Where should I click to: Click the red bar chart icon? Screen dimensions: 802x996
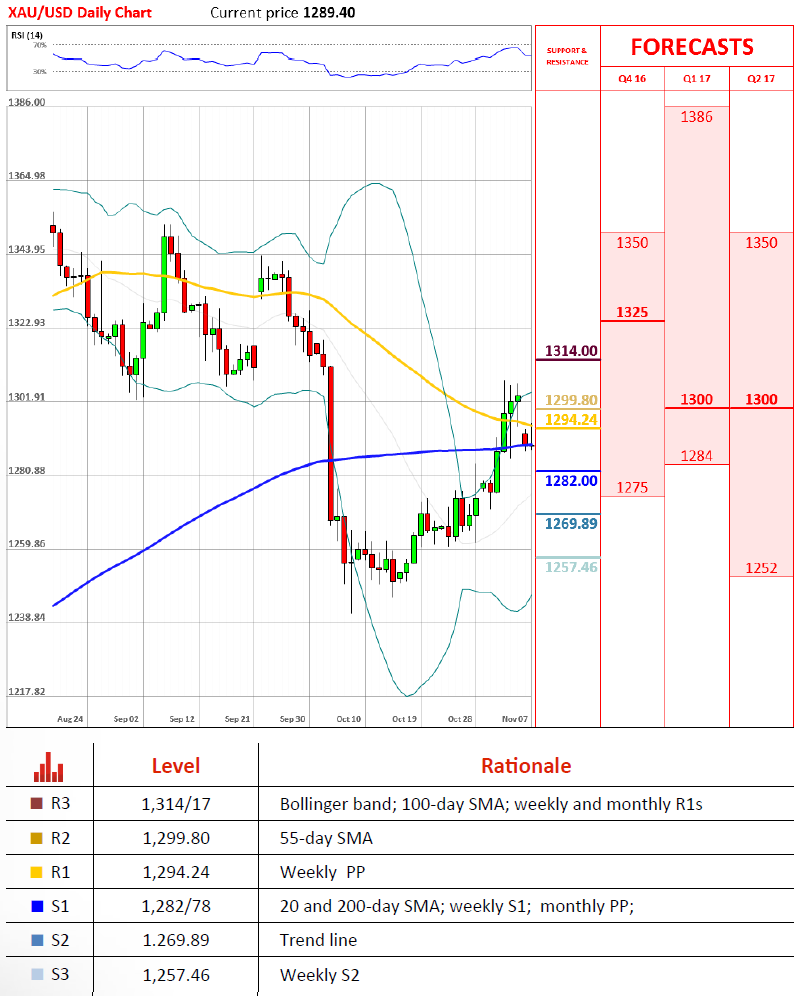point(49,767)
